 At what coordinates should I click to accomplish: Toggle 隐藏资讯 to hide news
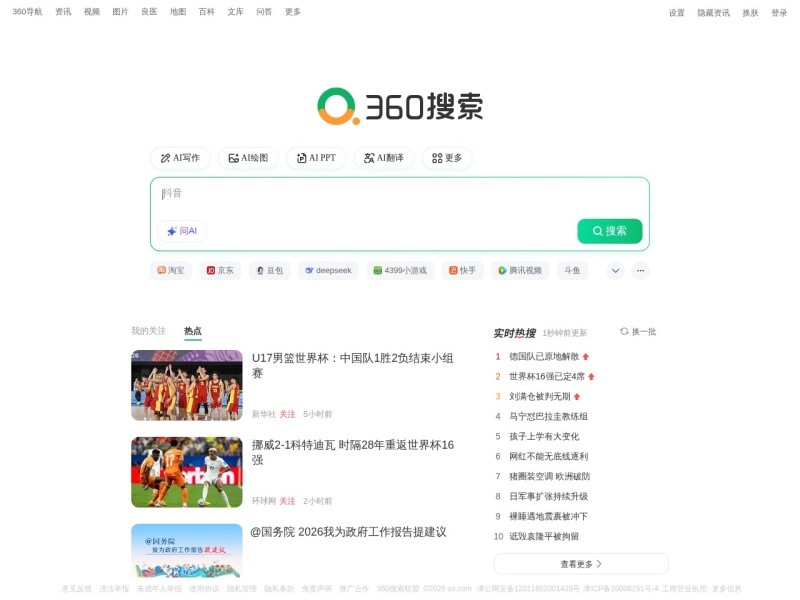[x=713, y=13]
